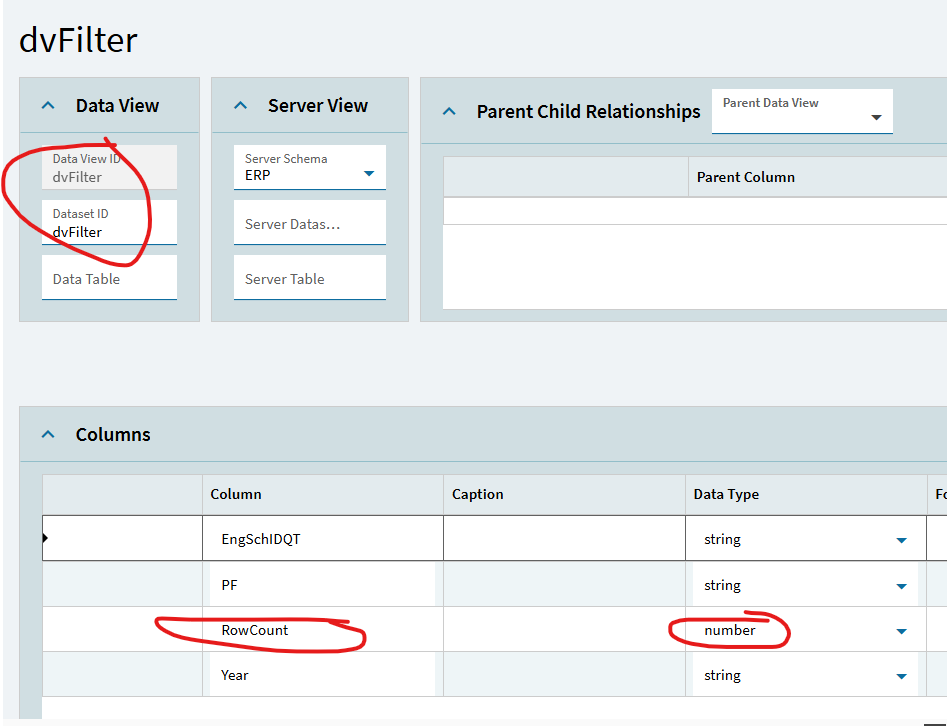
Task: Click the Data View ID field
Action: click(109, 167)
